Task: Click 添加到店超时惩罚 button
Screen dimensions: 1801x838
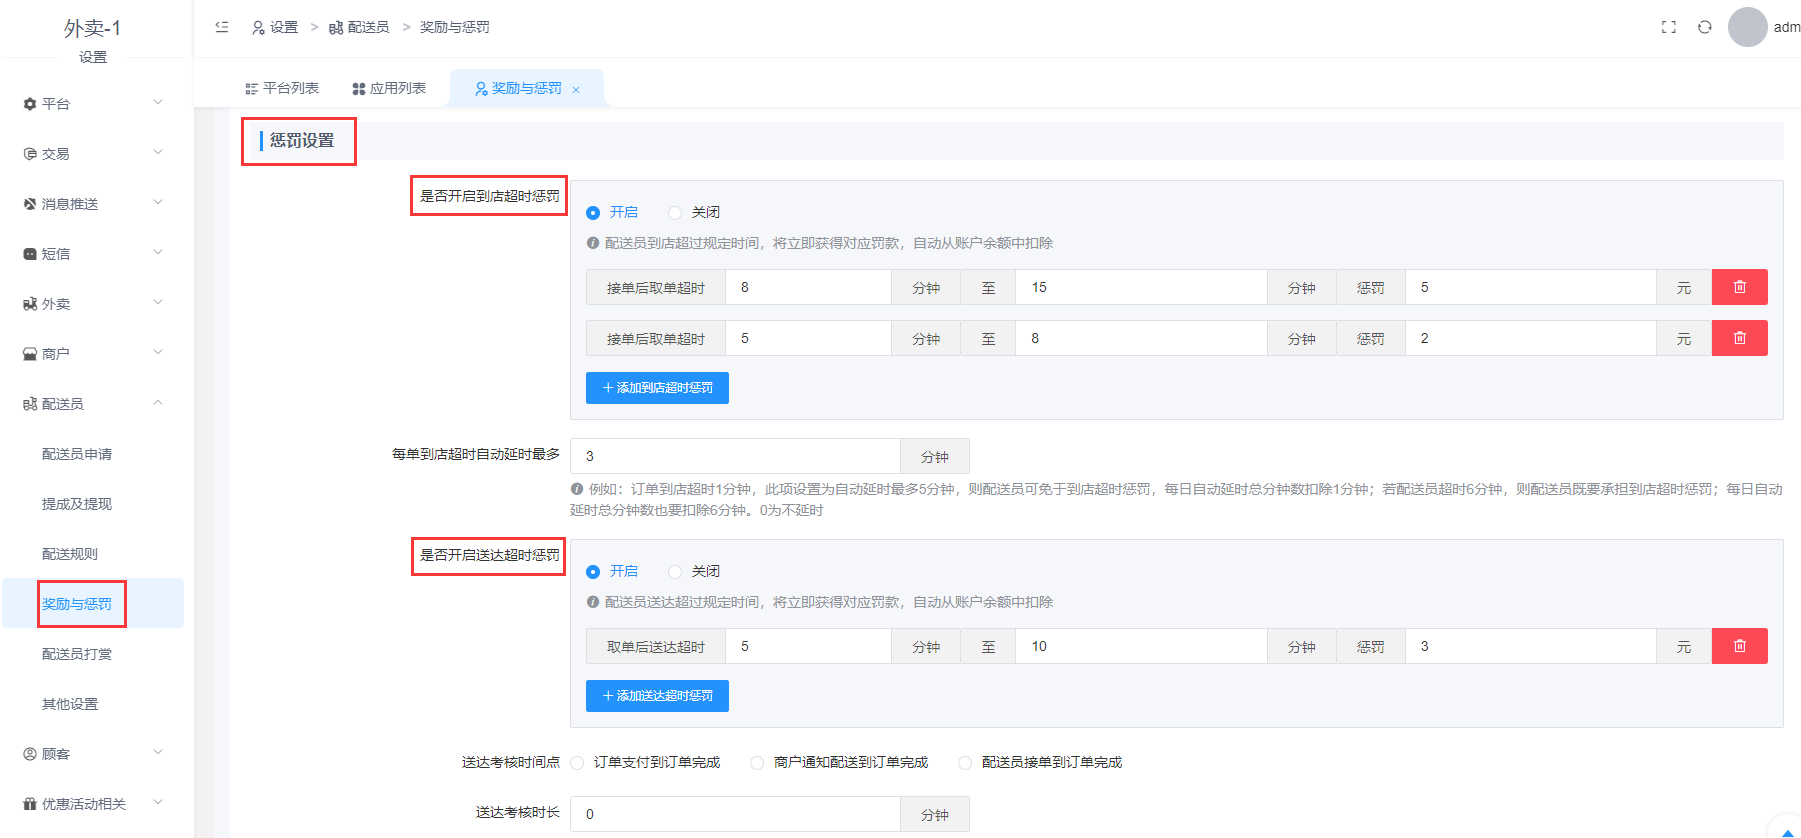Action: (x=657, y=388)
